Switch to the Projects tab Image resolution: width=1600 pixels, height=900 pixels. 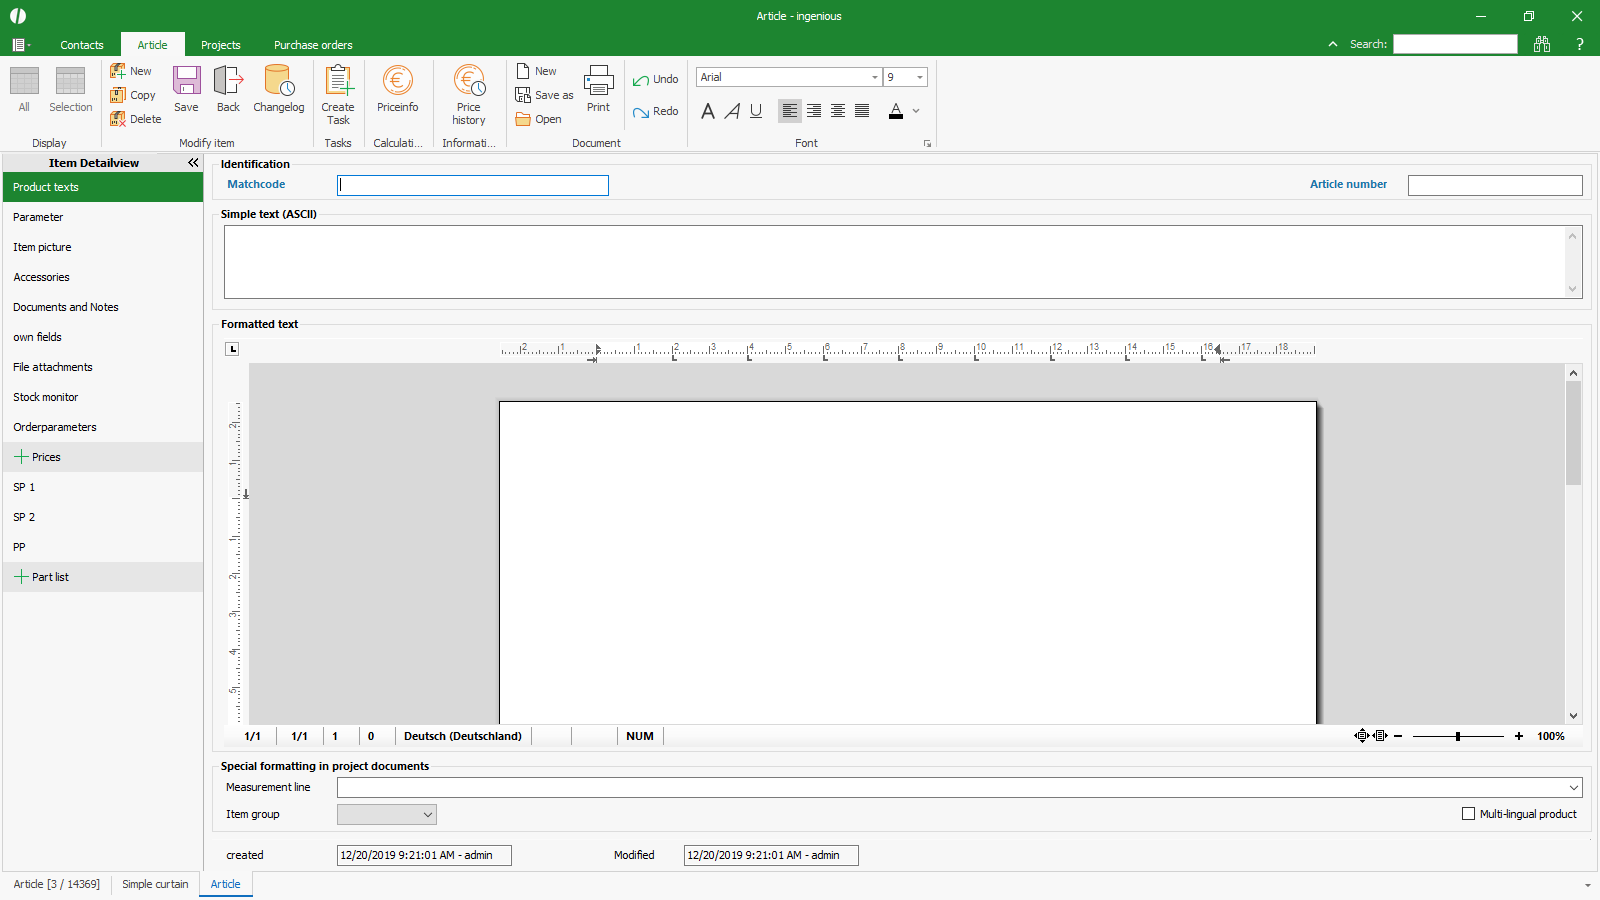[220, 45]
